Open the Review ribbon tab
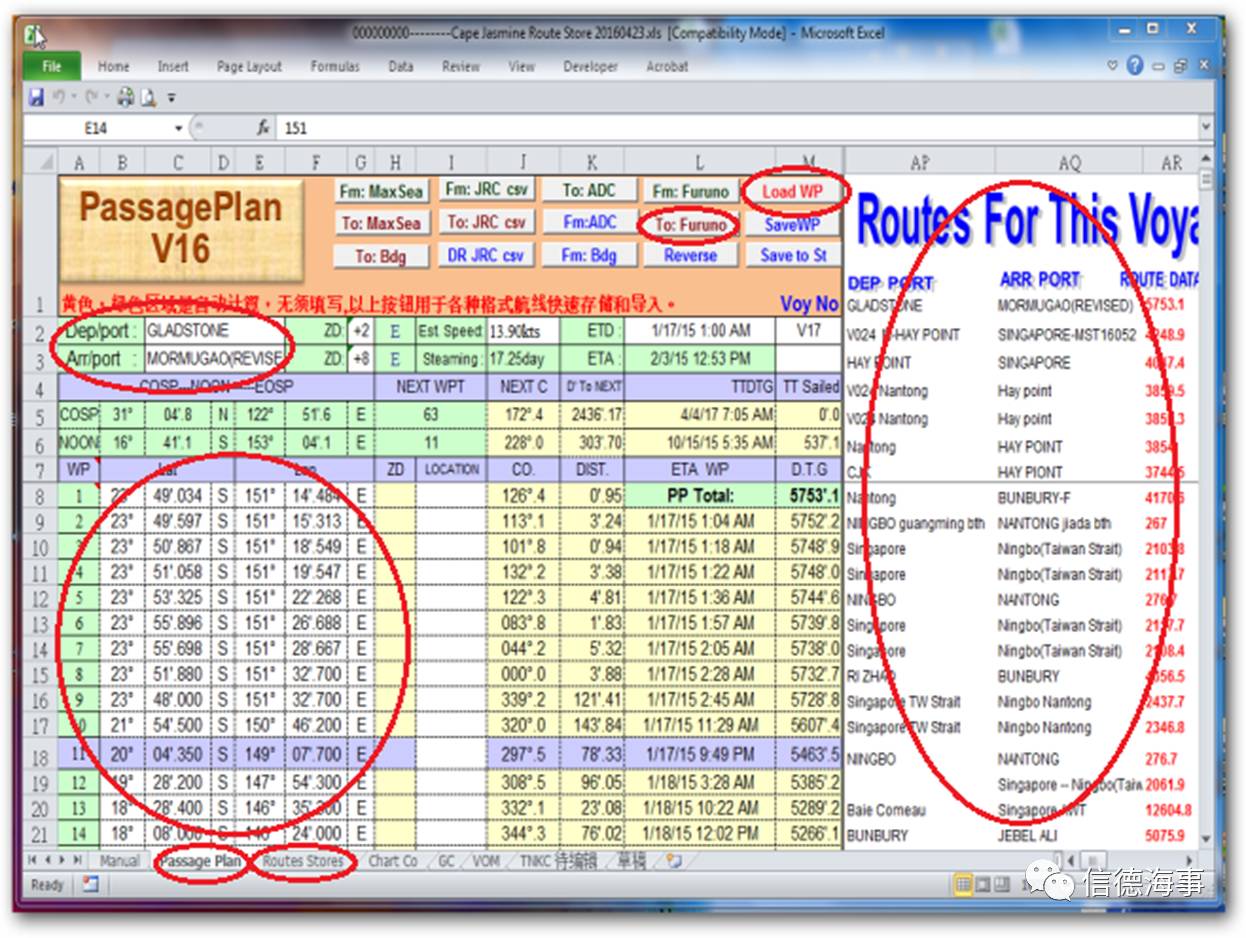Viewport: 1246px width, 938px height. [x=461, y=66]
